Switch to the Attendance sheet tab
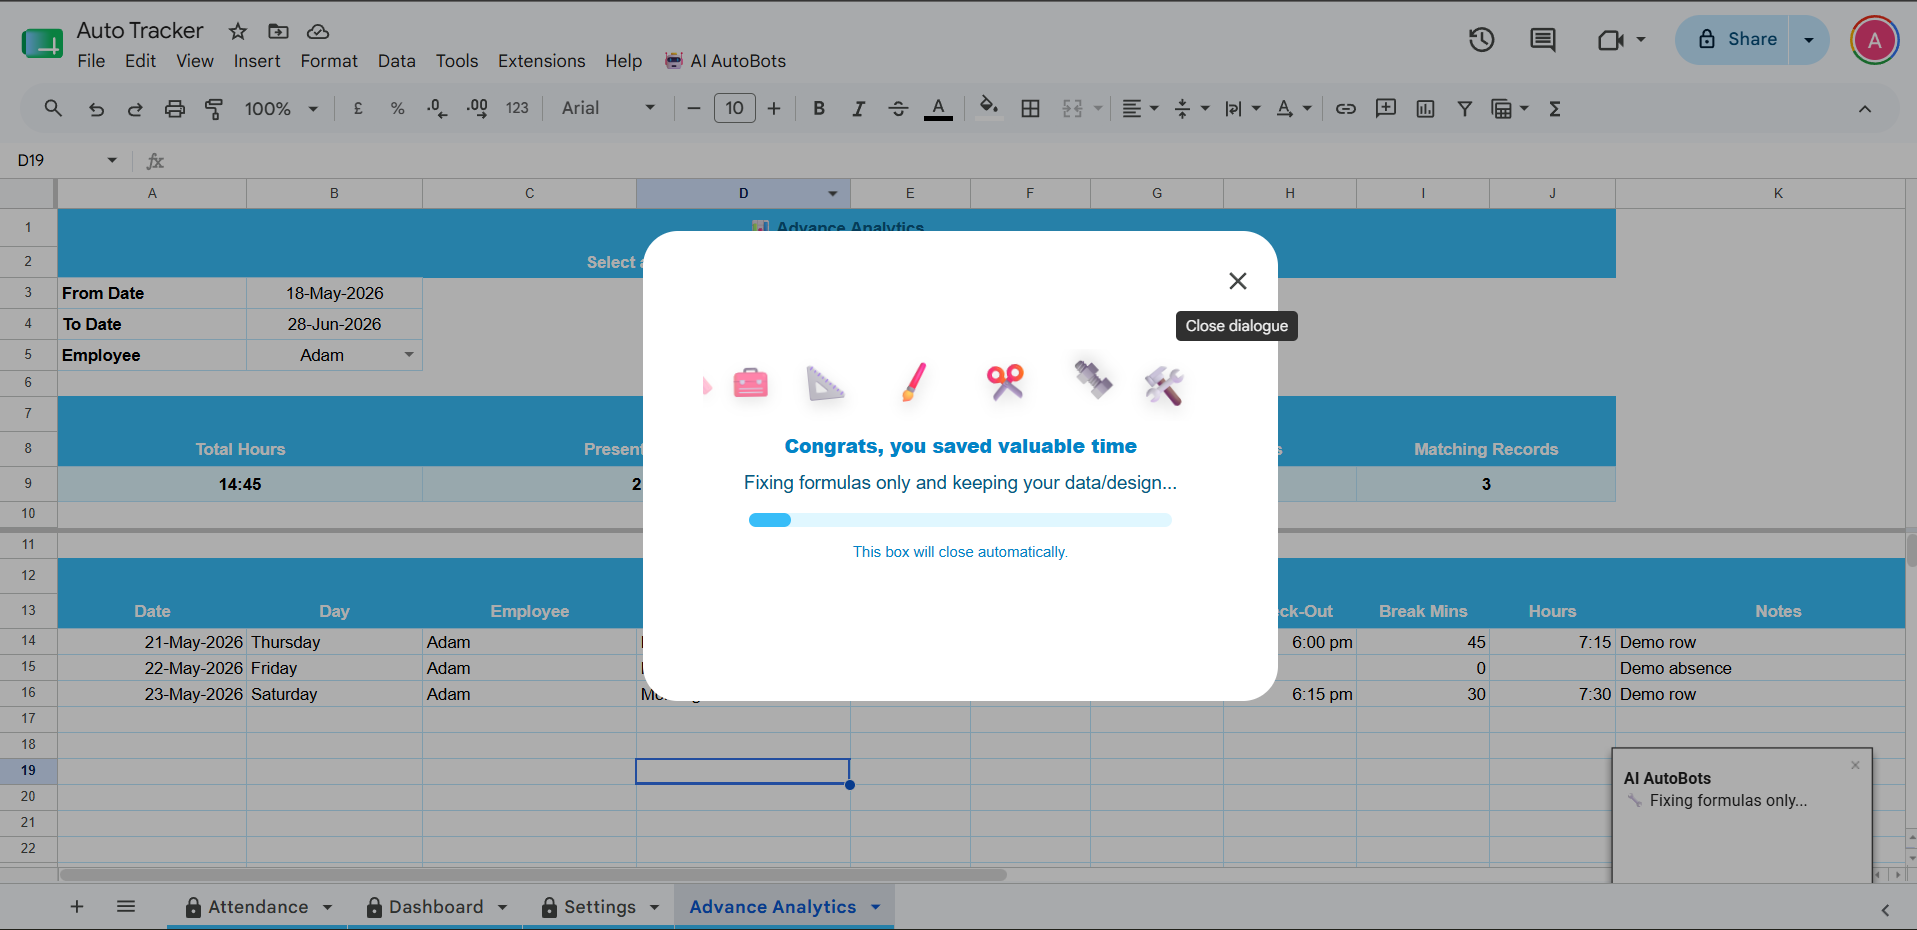The image size is (1917, 930). pyautogui.click(x=258, y=907)
